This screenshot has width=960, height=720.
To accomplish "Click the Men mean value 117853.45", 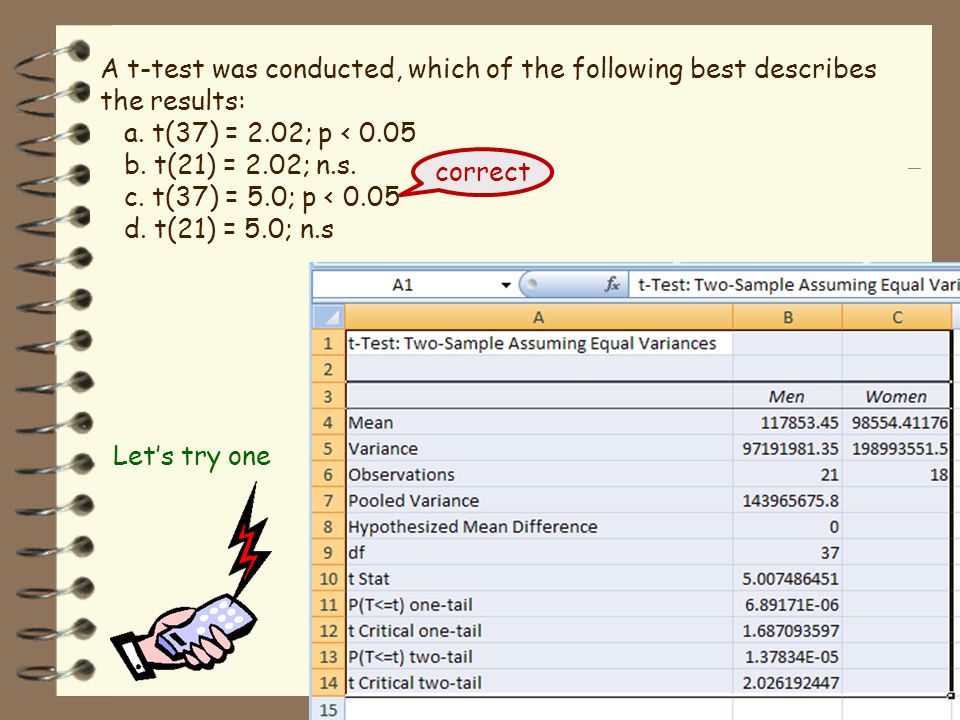I will point(787,422).
